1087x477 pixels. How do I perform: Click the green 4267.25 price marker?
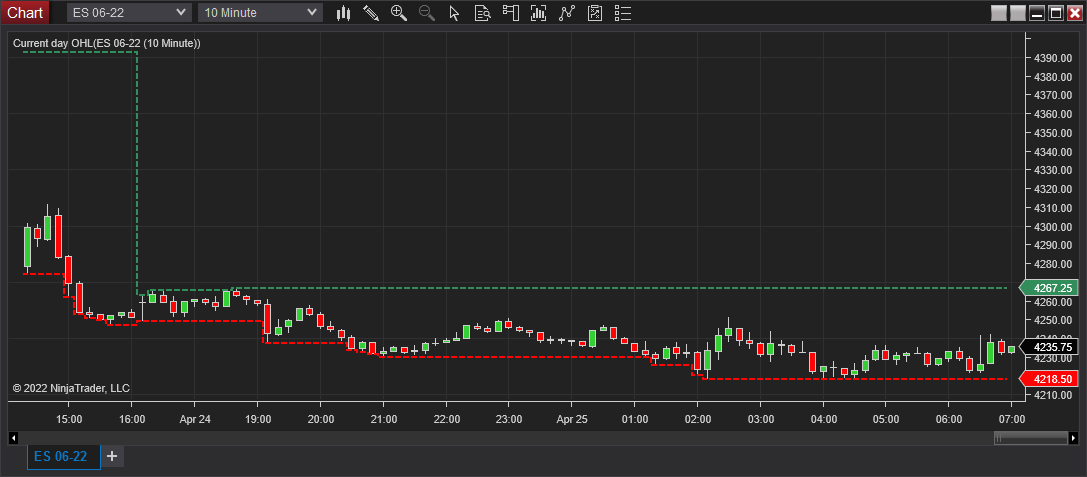point(1048,288)
